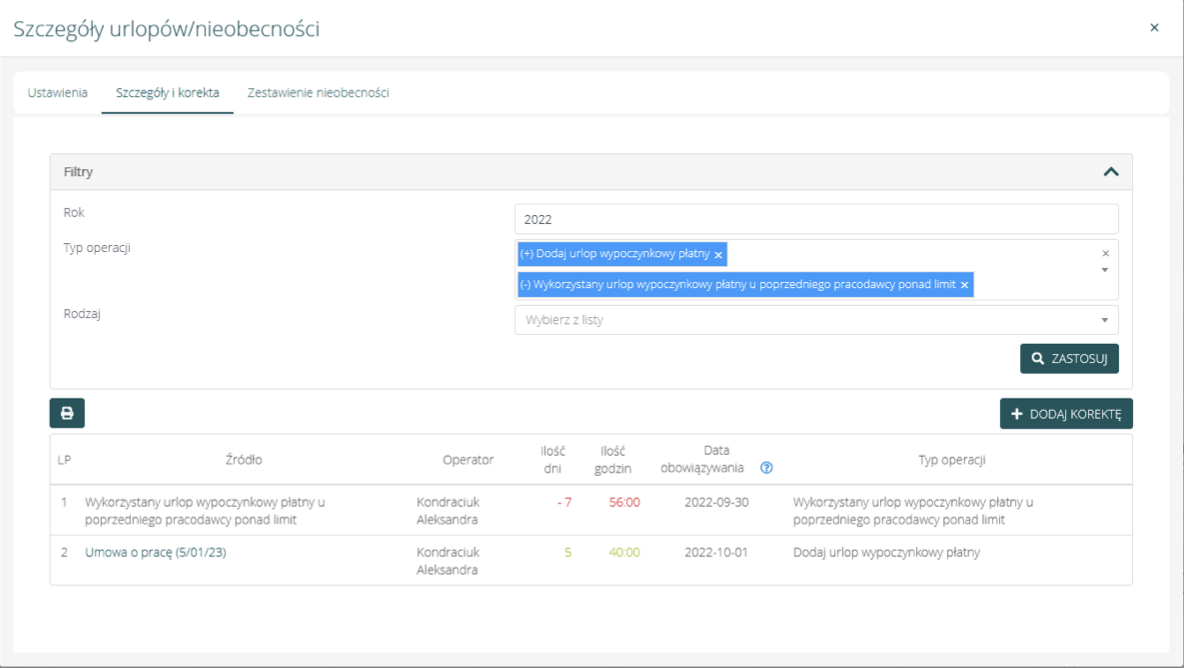The image size is (1184, 668).
Task: Click the DODAJ KOREKTĘ button
Action: point(1066,414)
